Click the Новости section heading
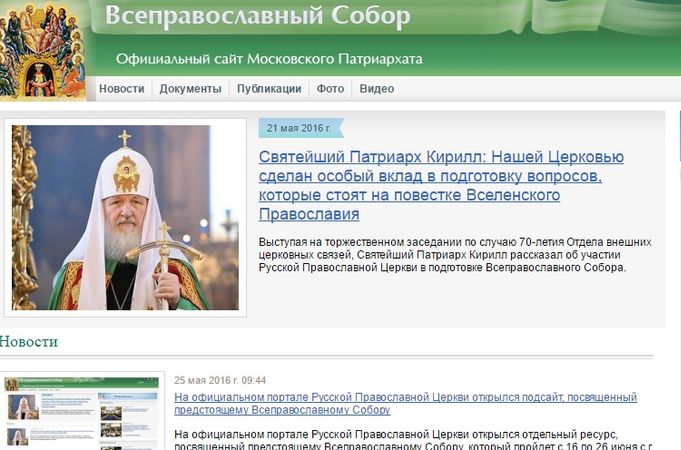The image size is (681, 450). [29, 342]
